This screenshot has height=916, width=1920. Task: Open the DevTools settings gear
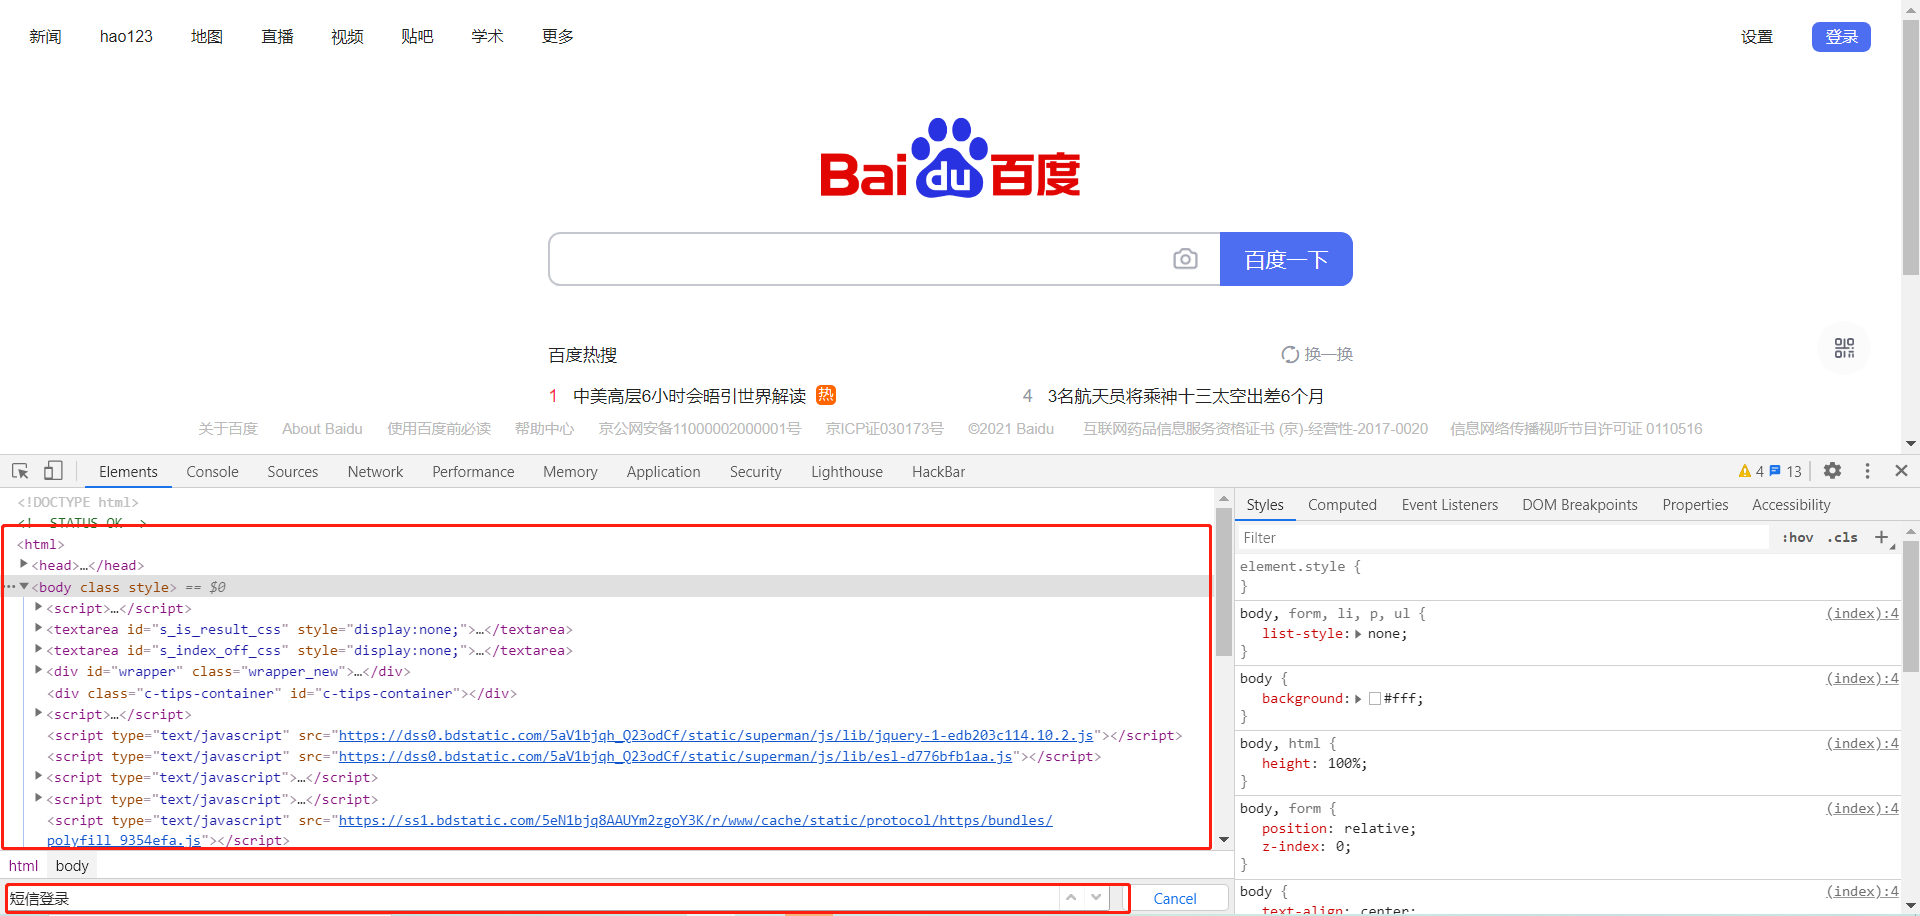pyautogui.click(x=1833, y=470)
